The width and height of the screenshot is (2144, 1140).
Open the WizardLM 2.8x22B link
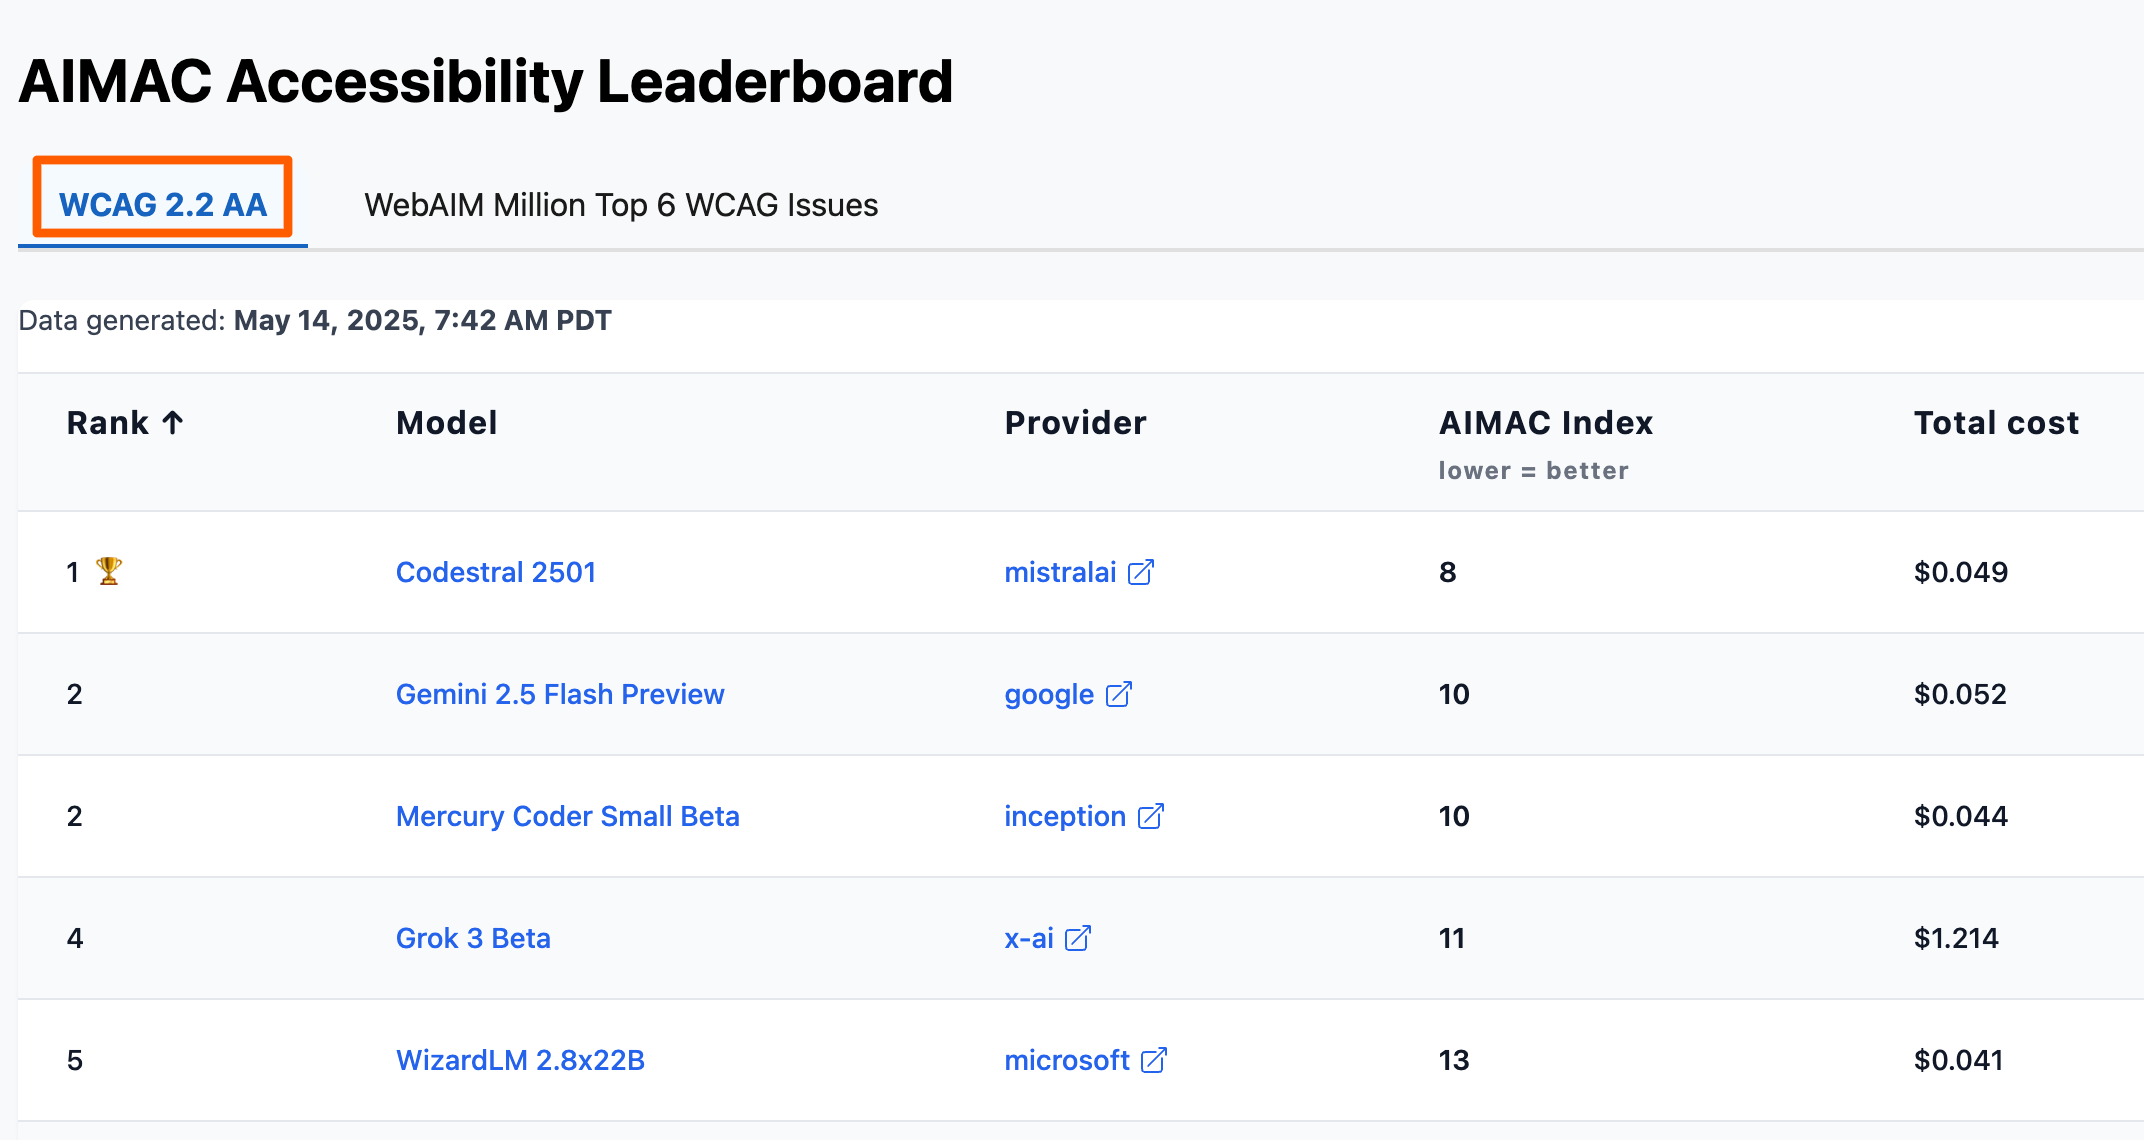(520, 1060)
